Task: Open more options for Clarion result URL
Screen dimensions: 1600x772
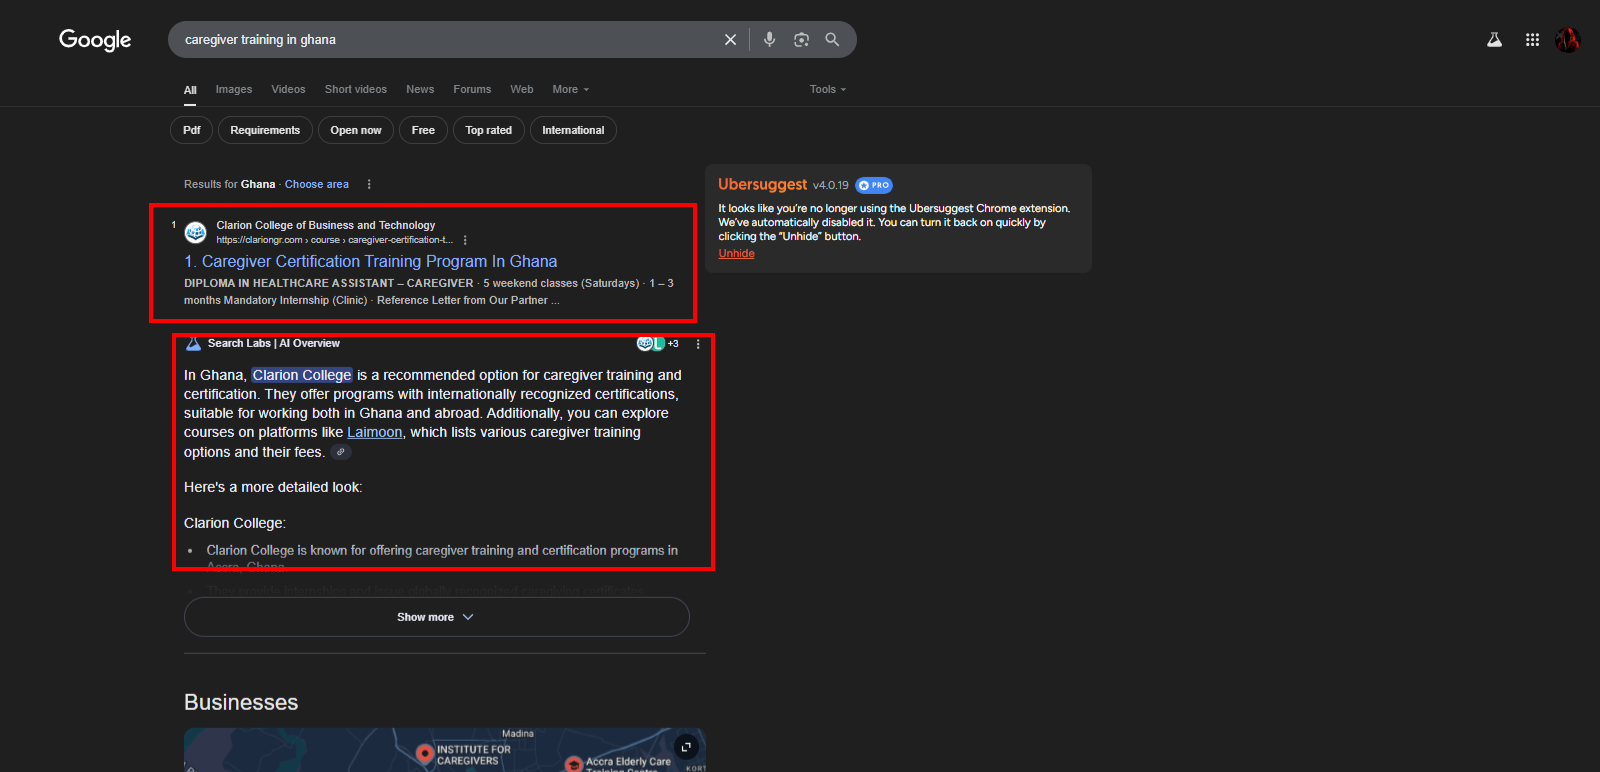Action: (465, 240)
